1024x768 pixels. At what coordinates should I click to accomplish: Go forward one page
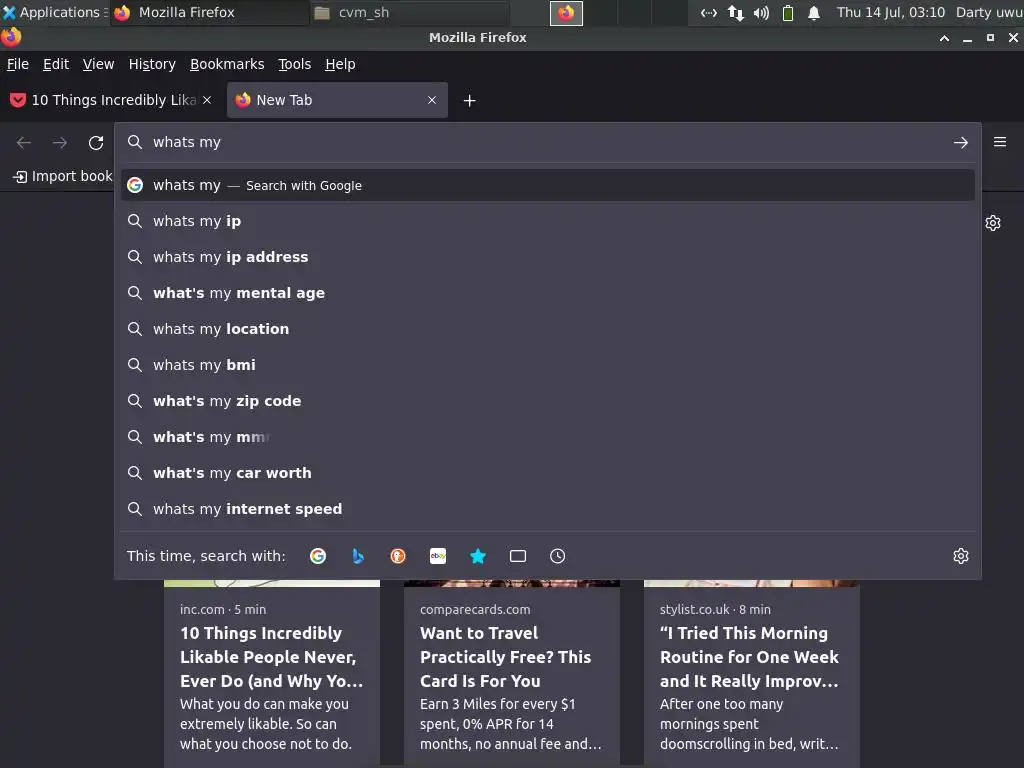click(60, 142)
